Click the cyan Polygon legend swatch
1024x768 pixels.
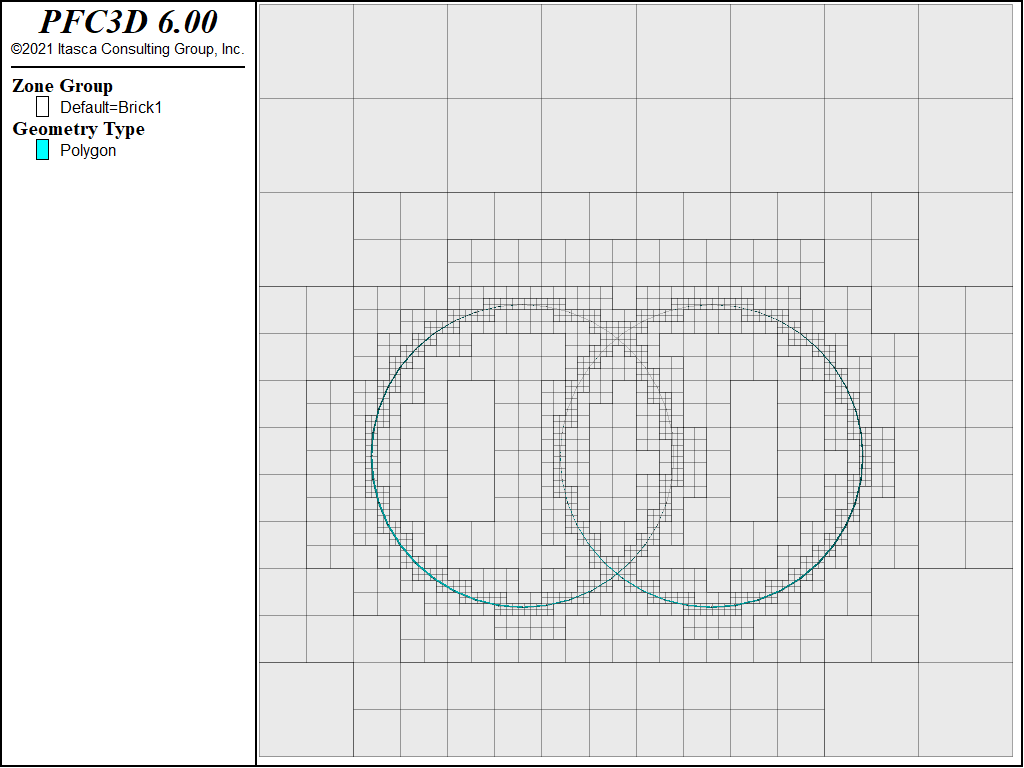42,150
